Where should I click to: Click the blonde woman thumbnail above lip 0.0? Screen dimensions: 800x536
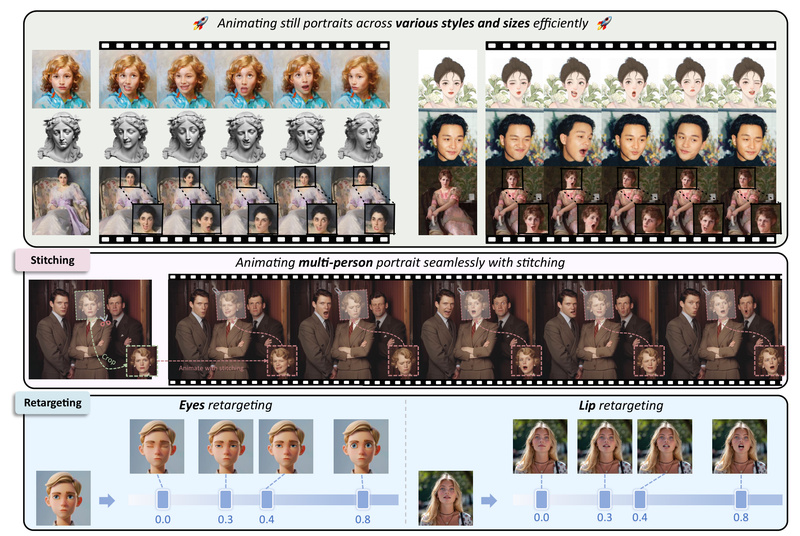(x=540, y=446)
